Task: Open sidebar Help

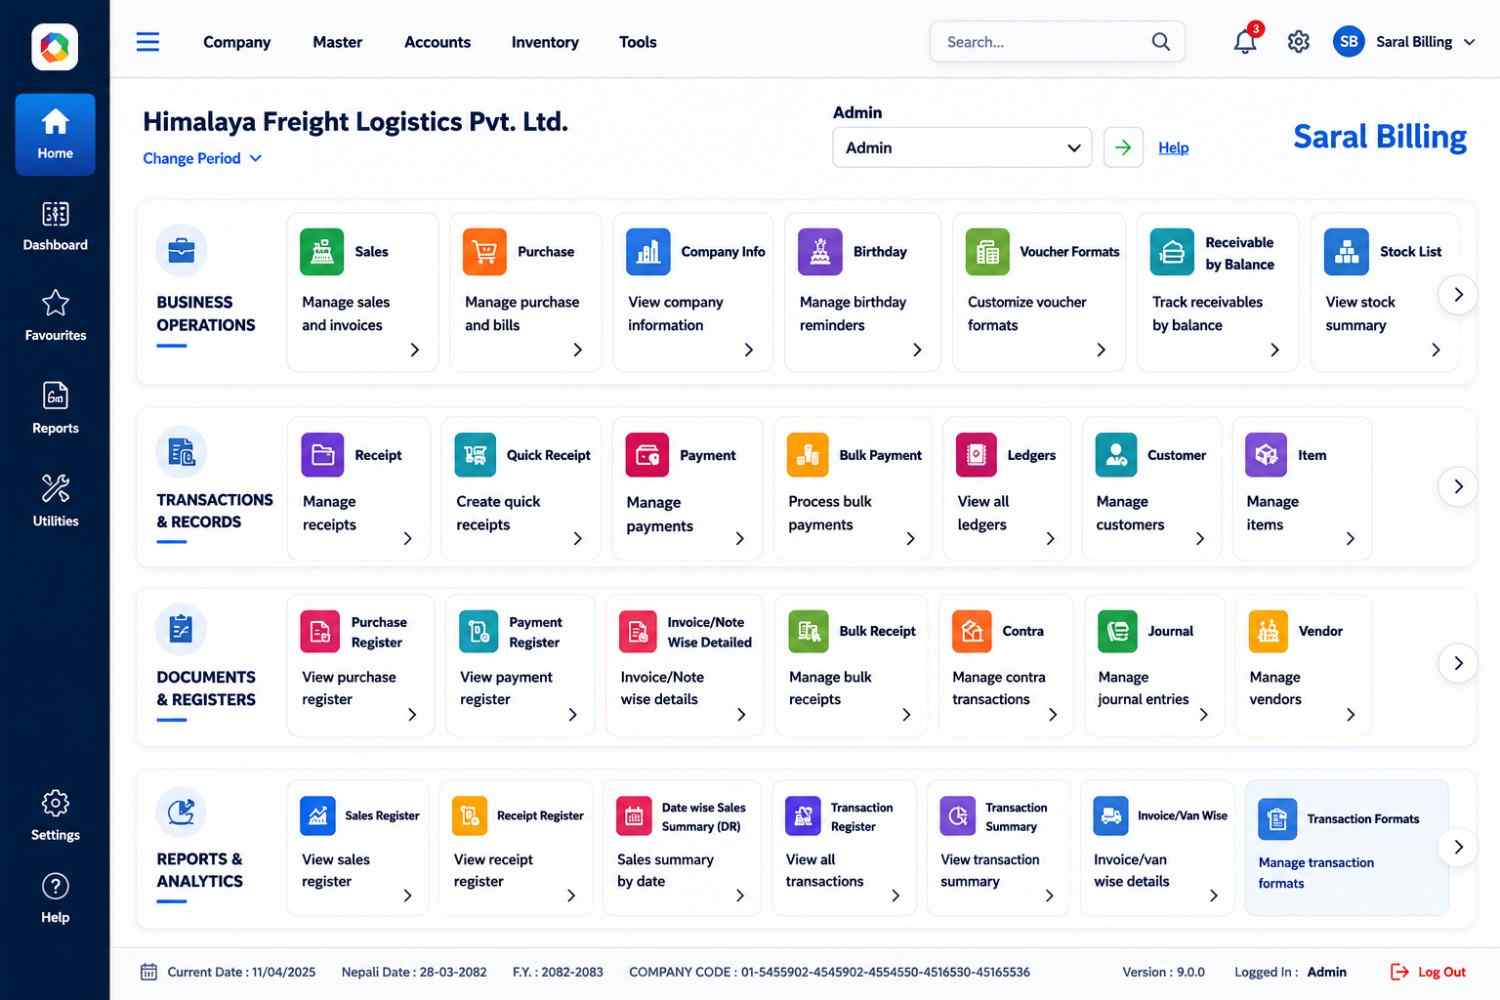Action: (55, 898)
